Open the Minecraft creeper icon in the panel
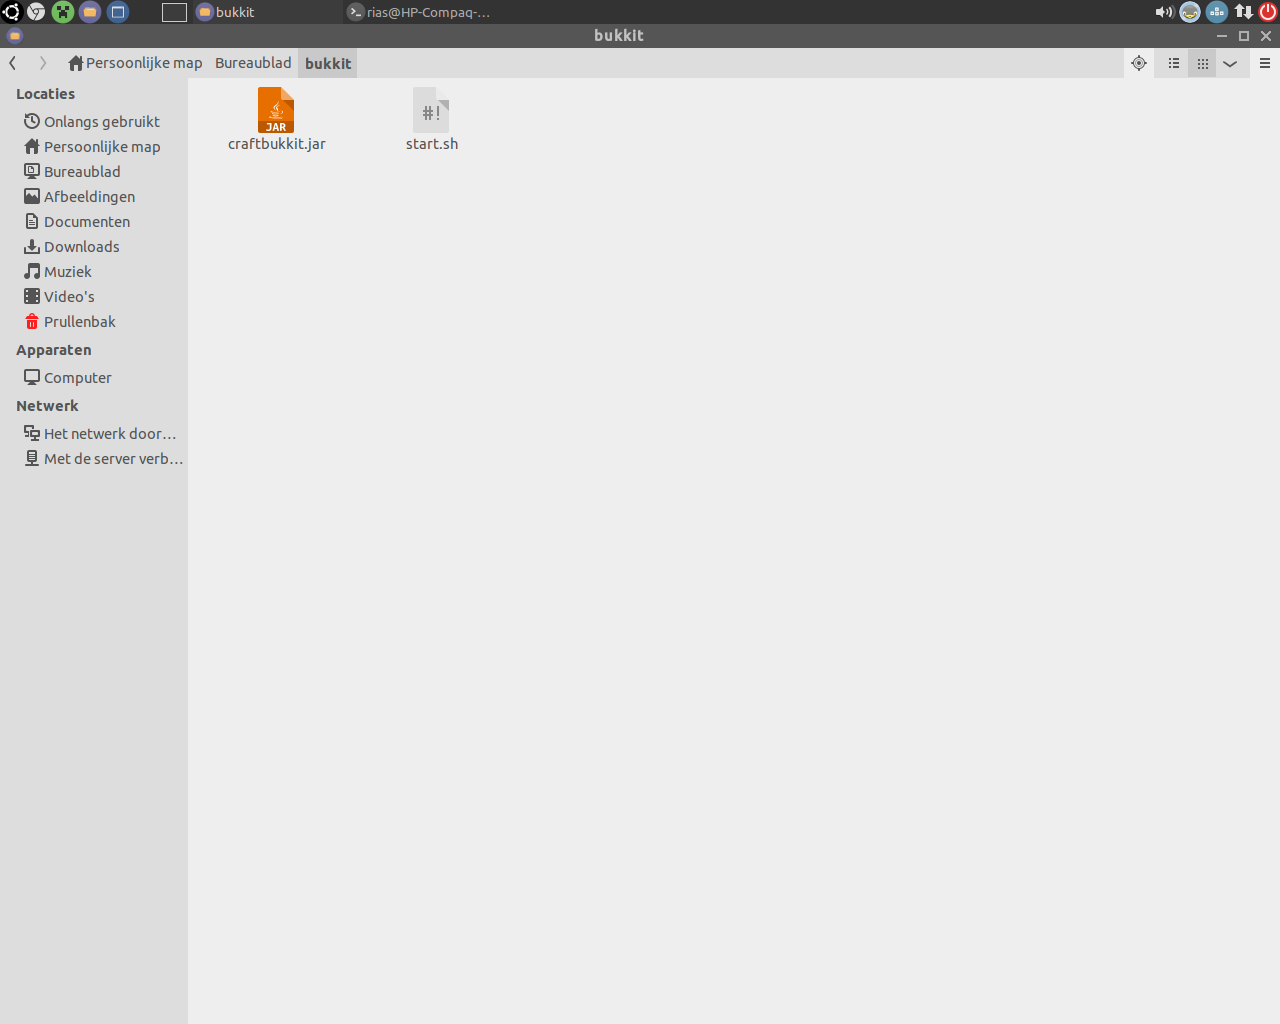 point(63,12)
